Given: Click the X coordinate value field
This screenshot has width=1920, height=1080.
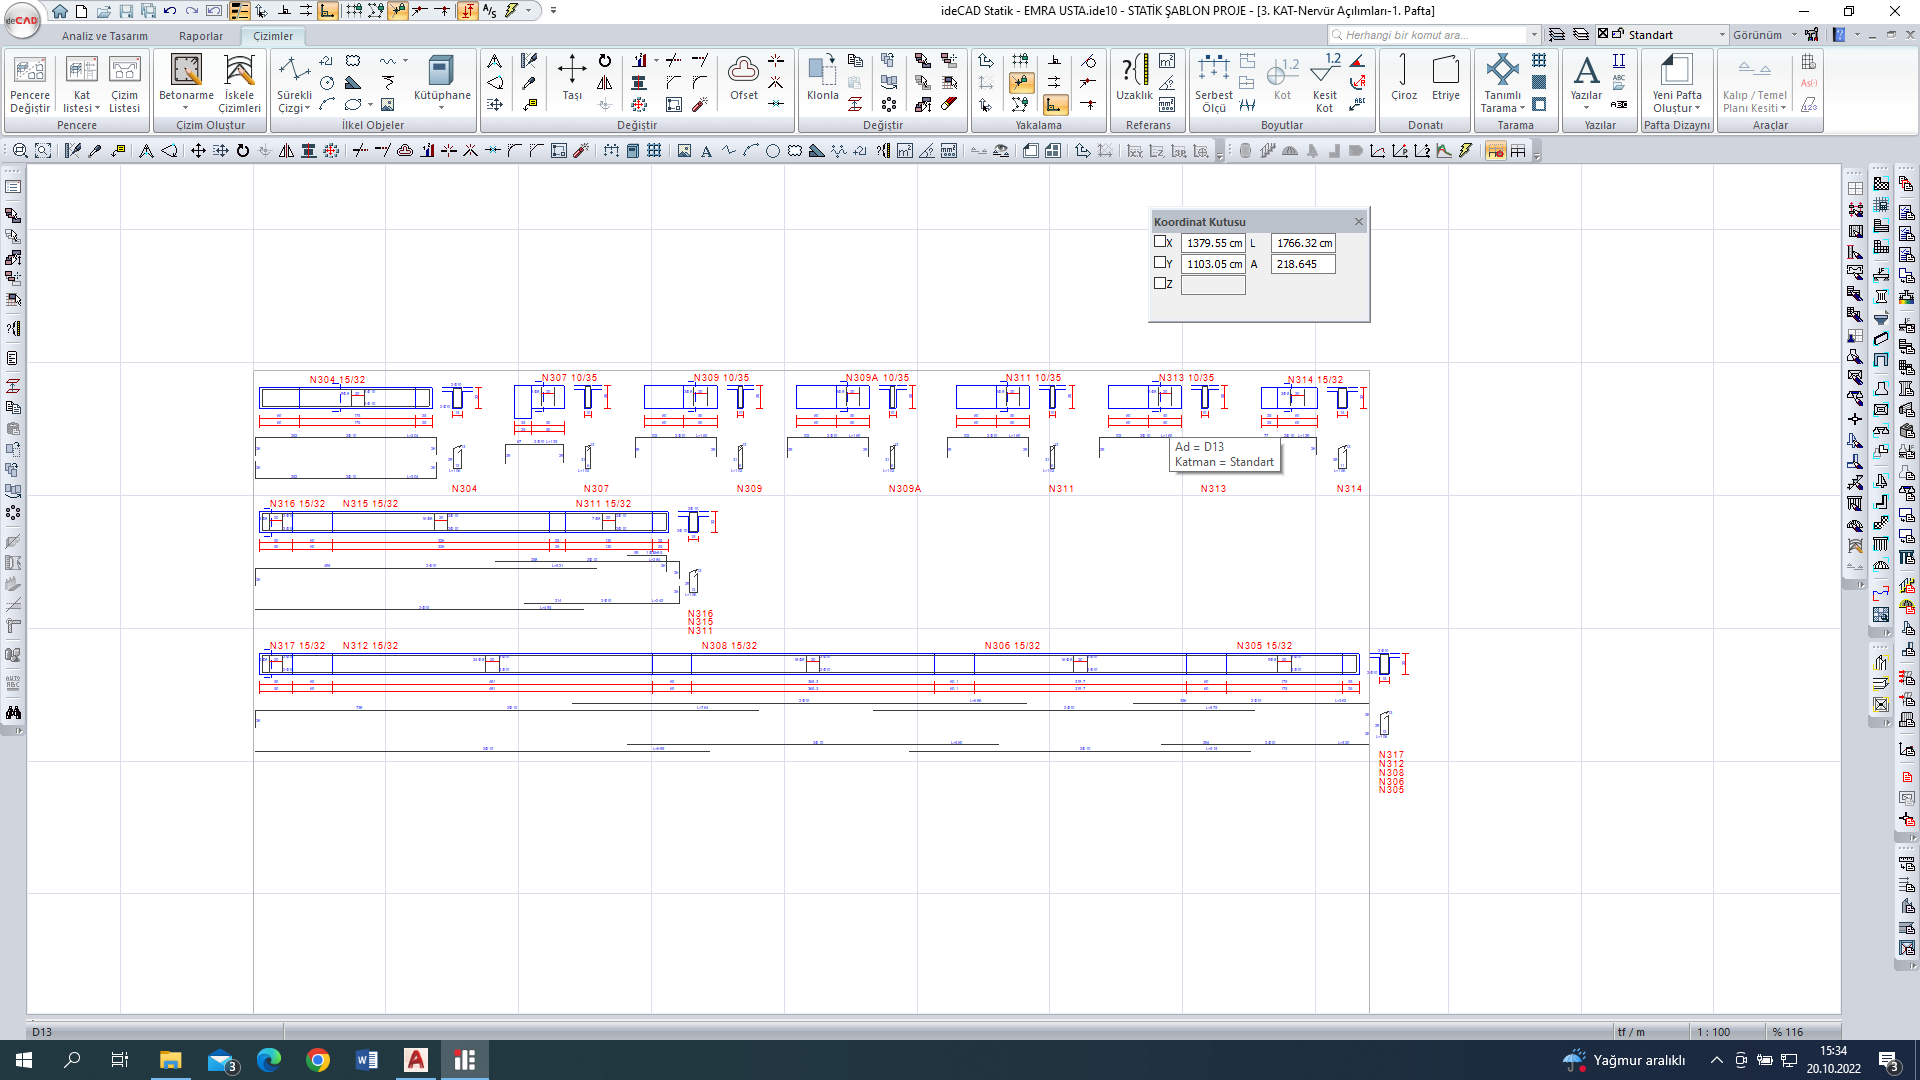Looking at the screenshot, I should click(1213, 243).
